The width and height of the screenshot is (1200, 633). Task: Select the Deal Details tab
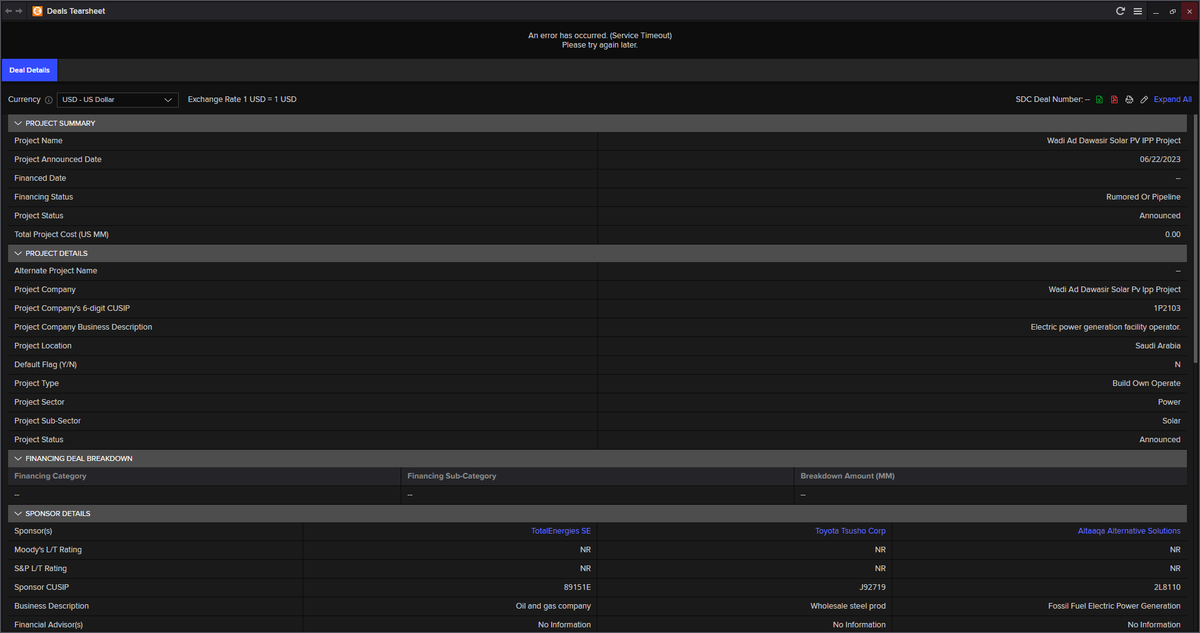29,70
